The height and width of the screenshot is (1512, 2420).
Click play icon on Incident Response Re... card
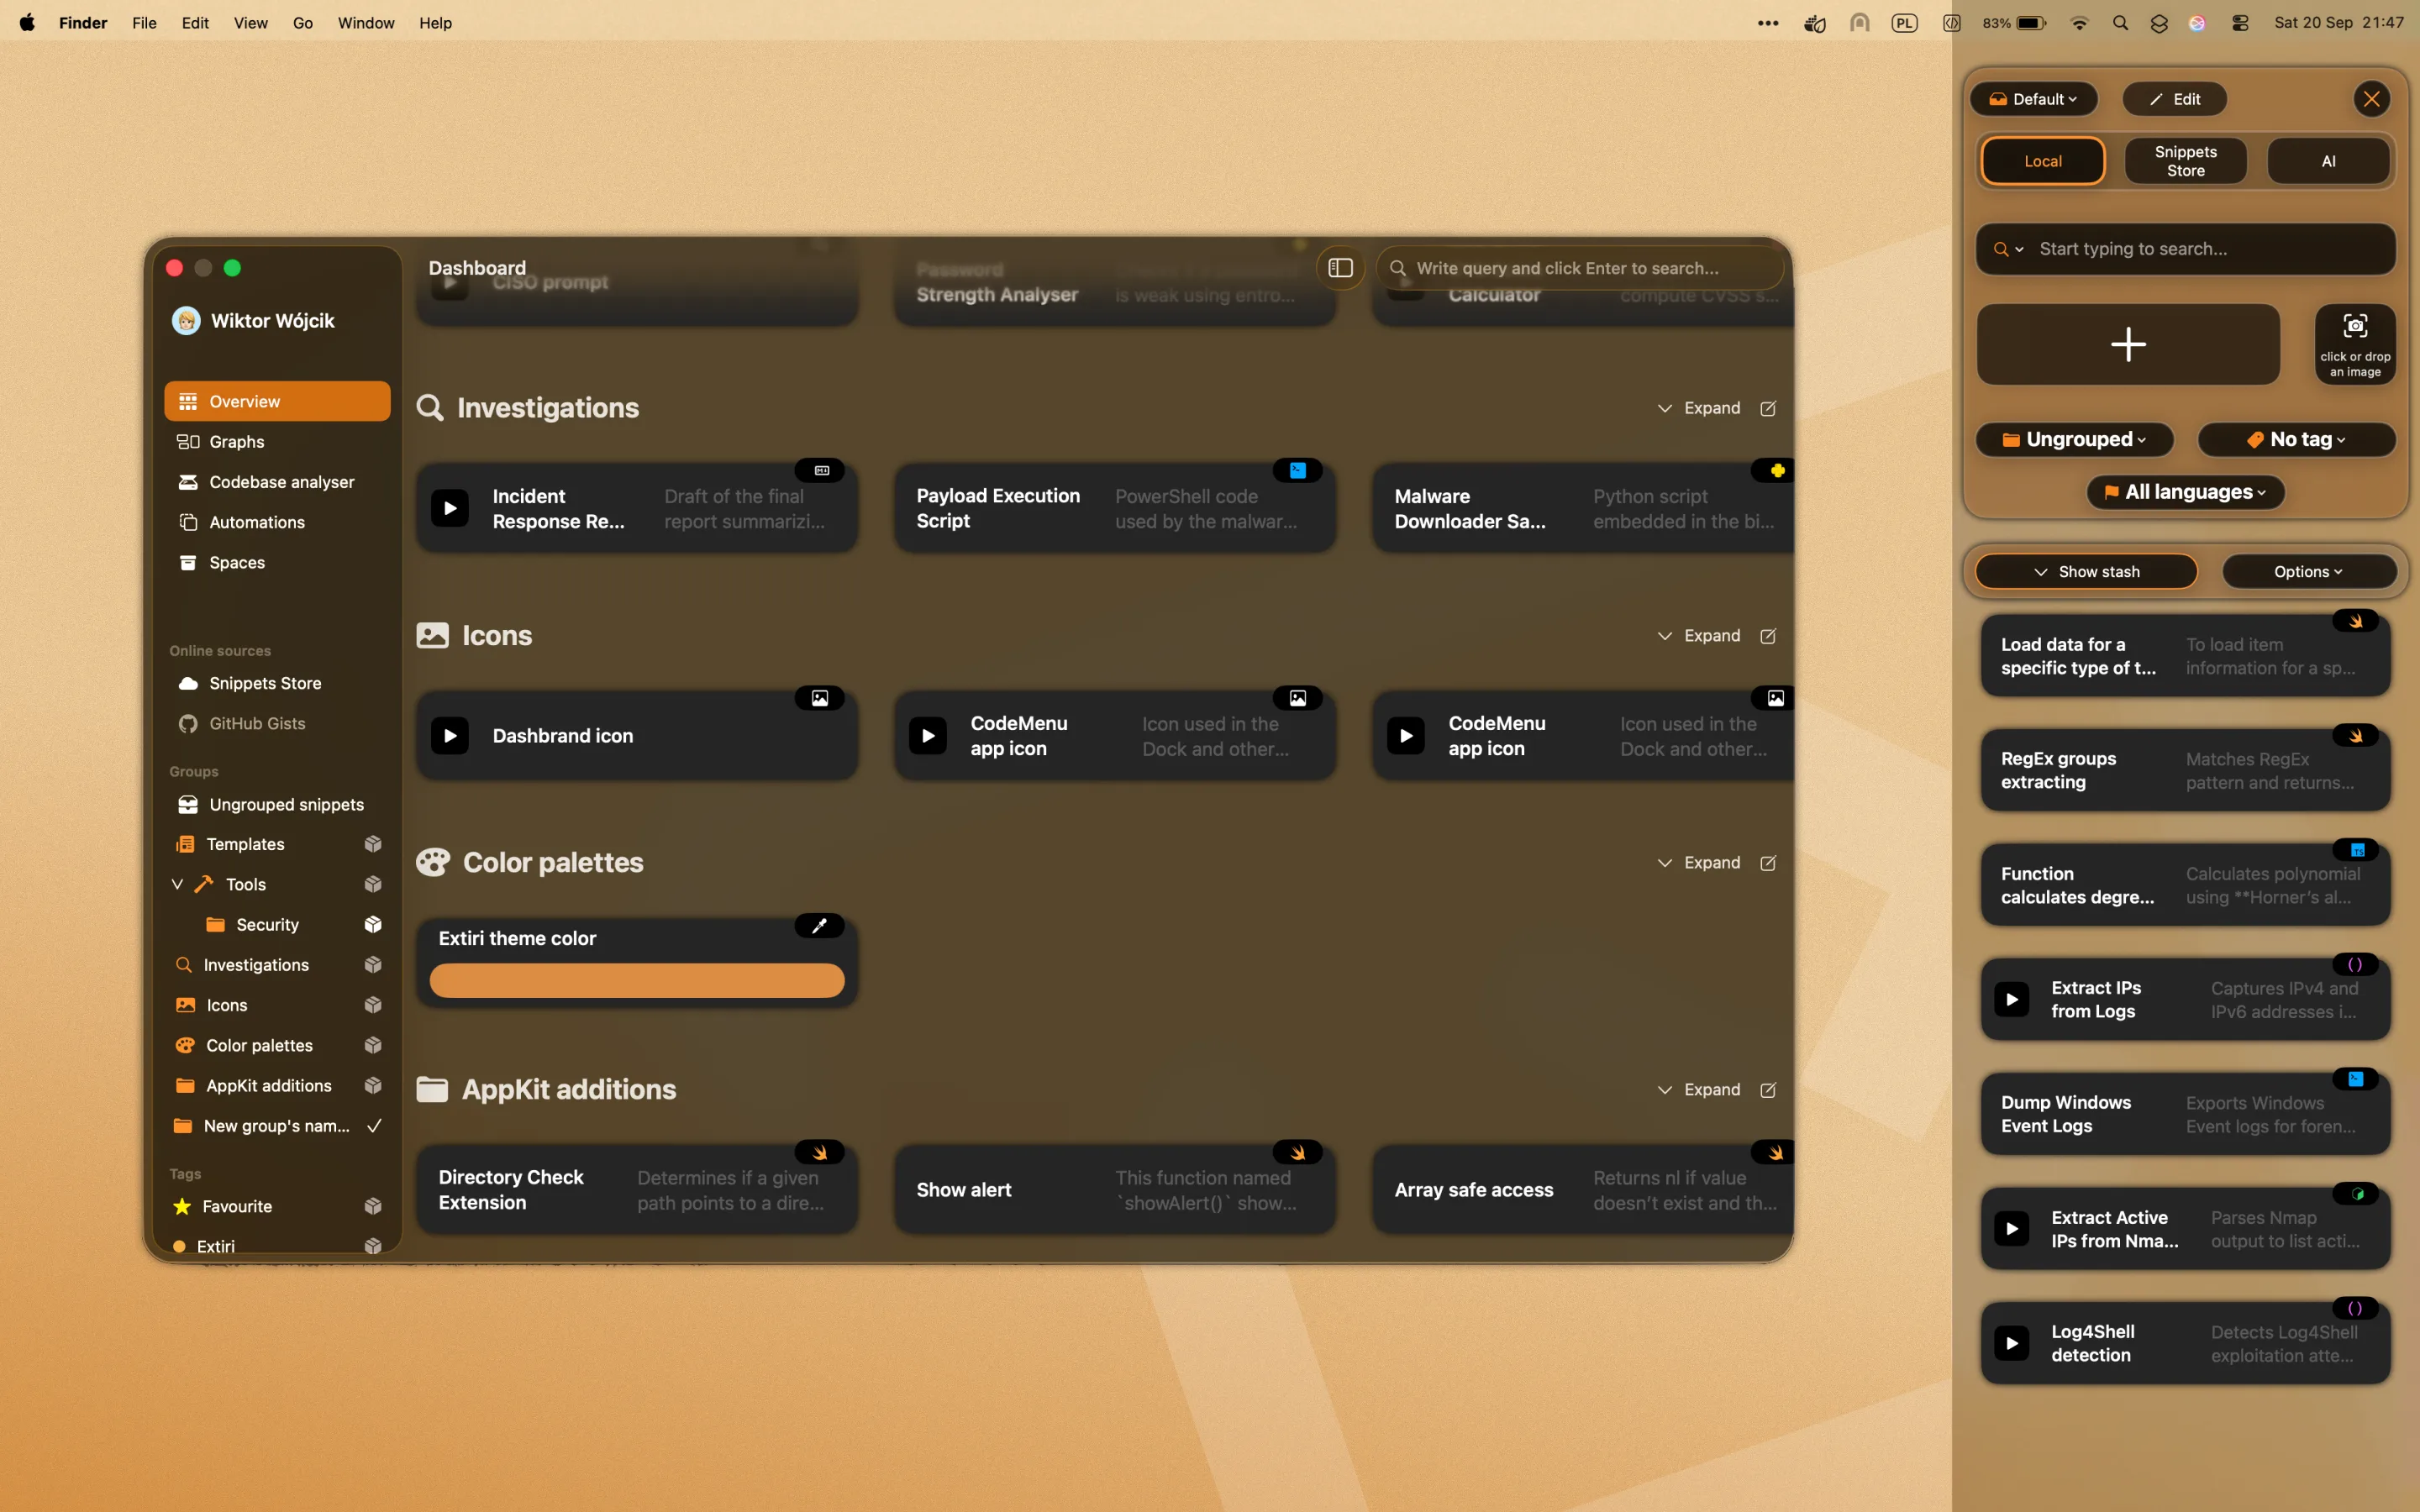point(450,508)
